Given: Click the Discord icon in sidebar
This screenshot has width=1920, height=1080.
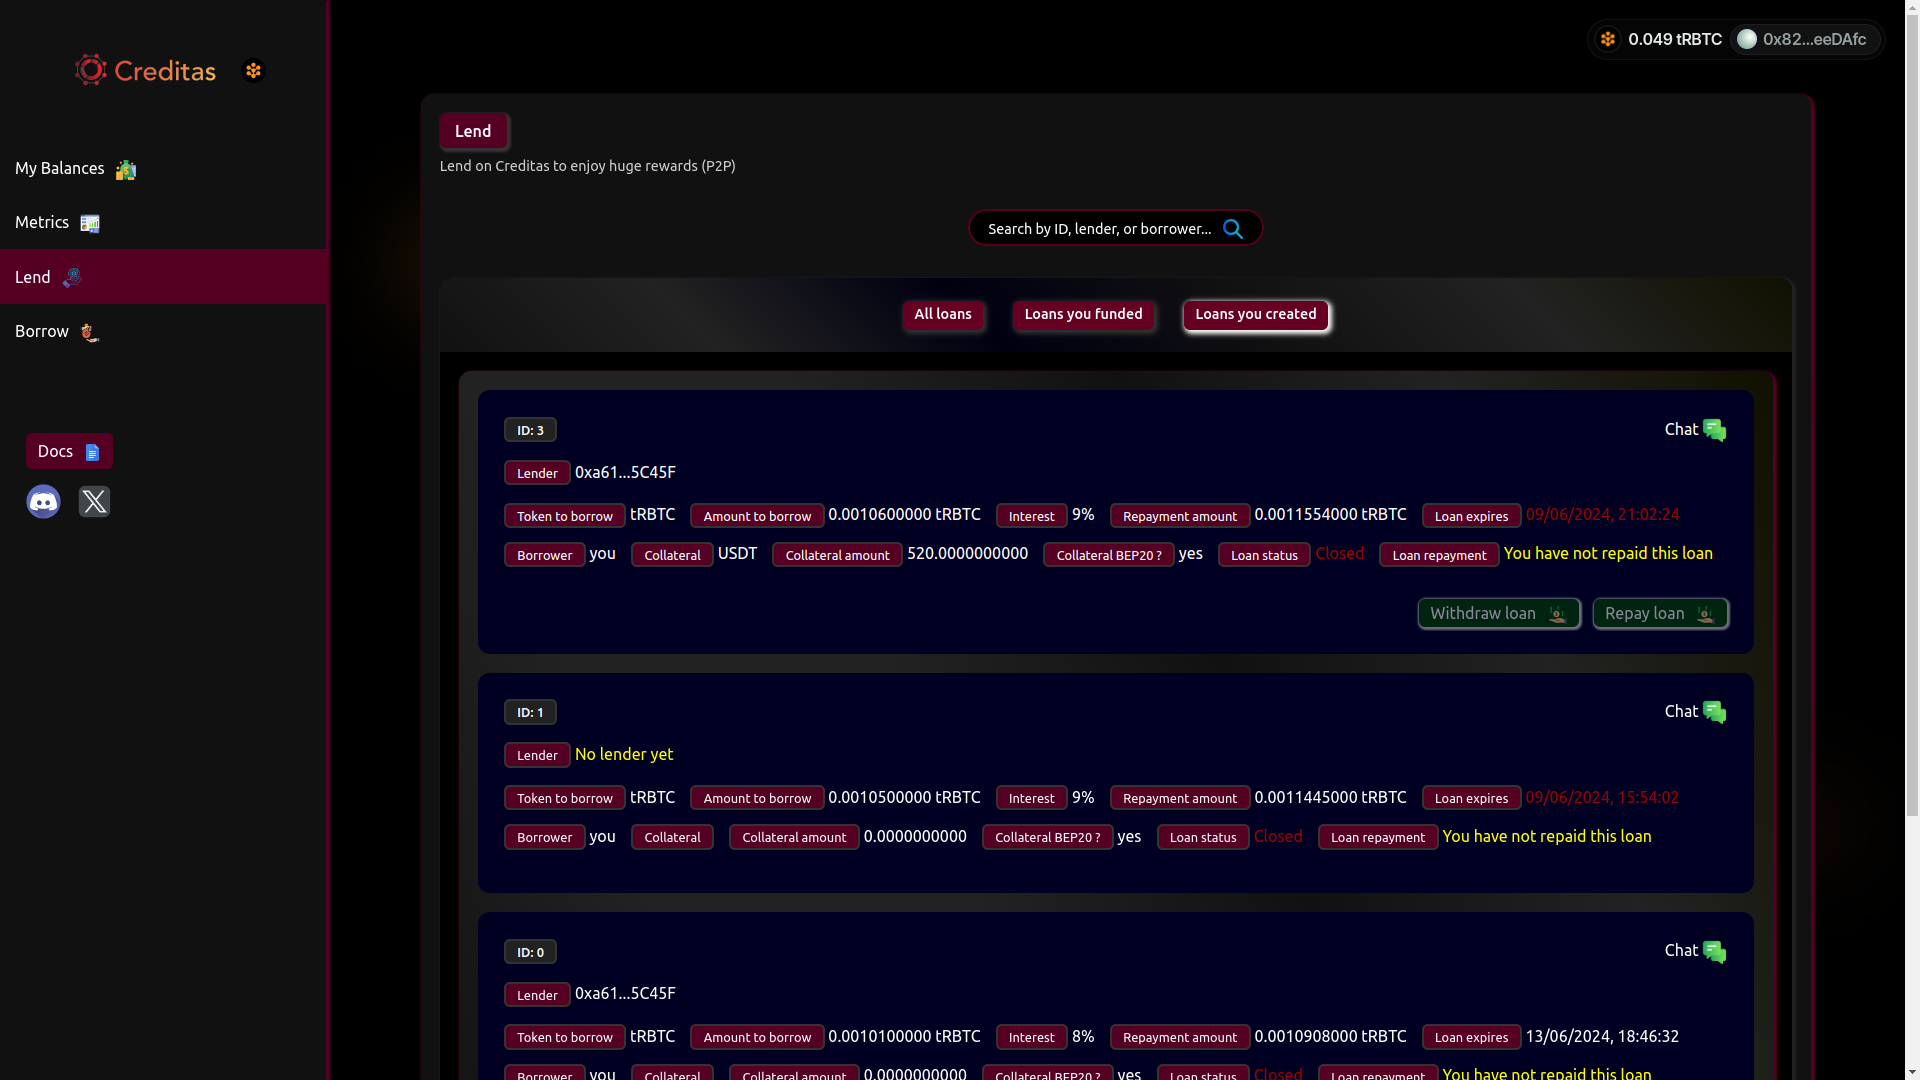Looking at the screenshot, I should (43, 502).
